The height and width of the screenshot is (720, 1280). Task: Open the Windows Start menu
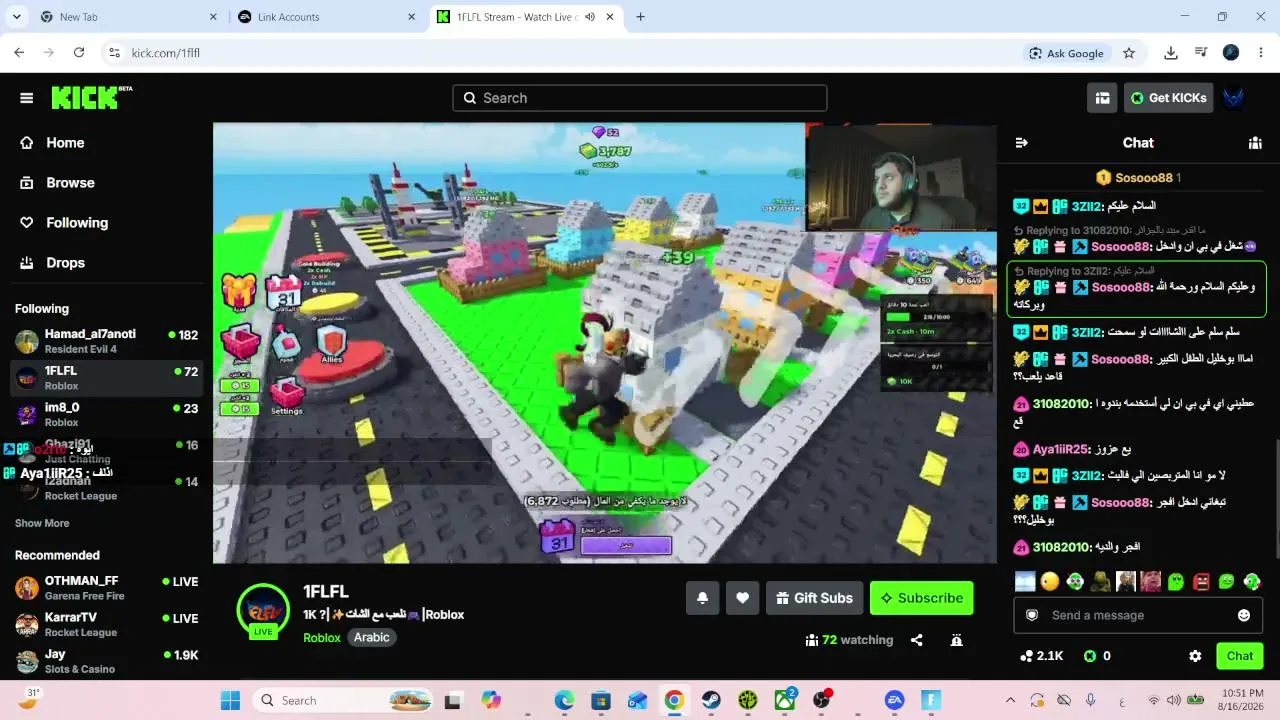[230, 701]
